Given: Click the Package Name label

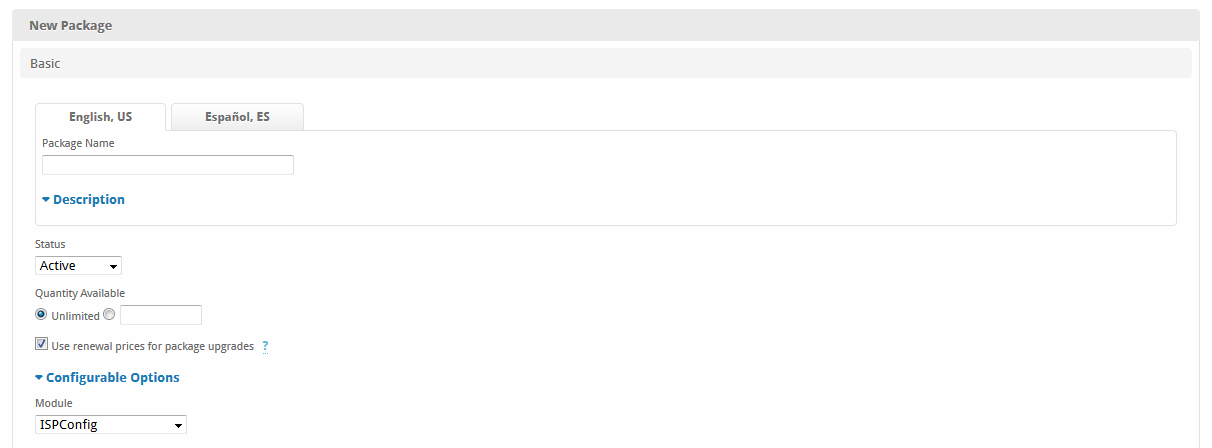Looking at the screenshot, I should coord(78,143).
